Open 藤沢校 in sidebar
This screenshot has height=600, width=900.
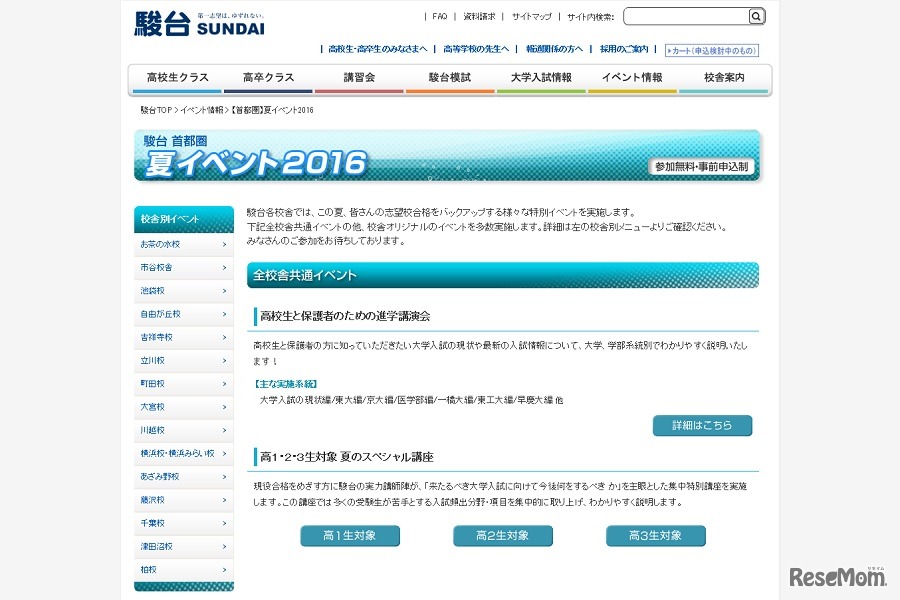(184, 500)
